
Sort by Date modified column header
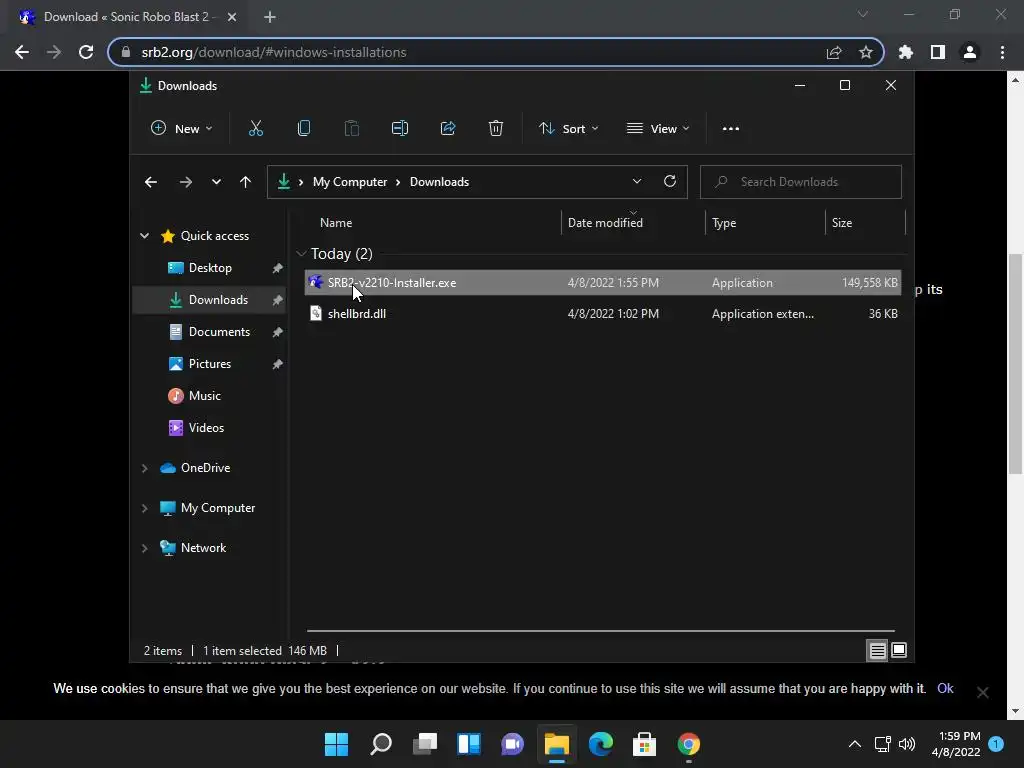[633, 223]
